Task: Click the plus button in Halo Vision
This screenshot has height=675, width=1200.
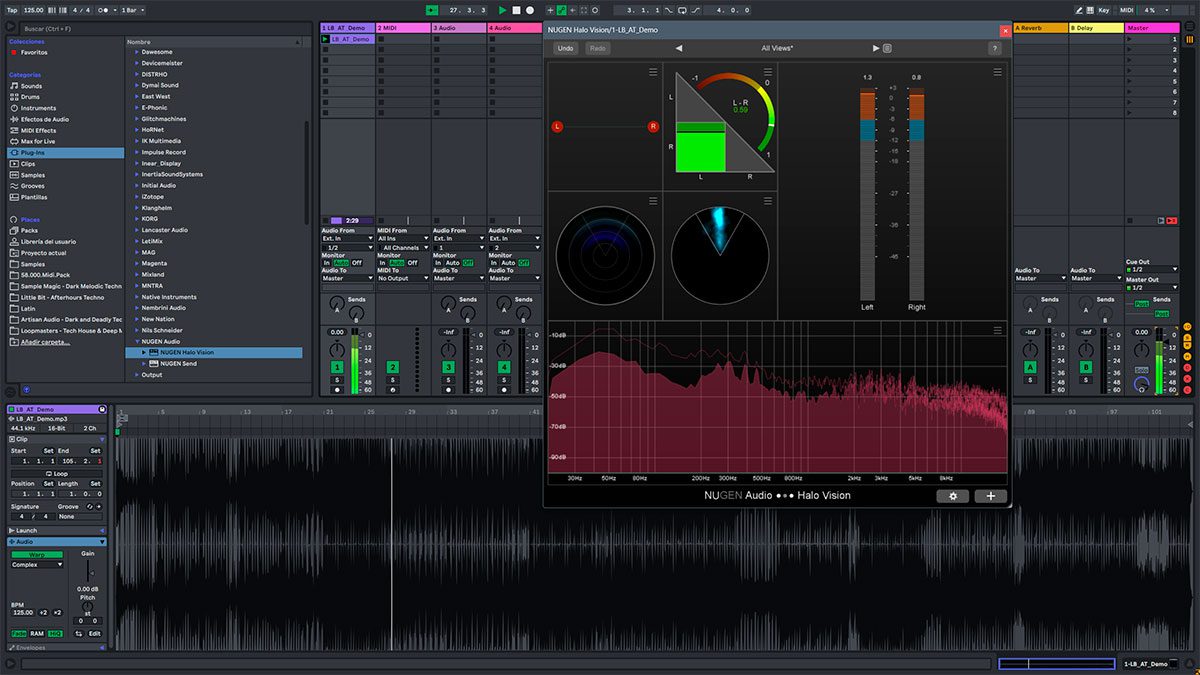Action: click(991, 496)
